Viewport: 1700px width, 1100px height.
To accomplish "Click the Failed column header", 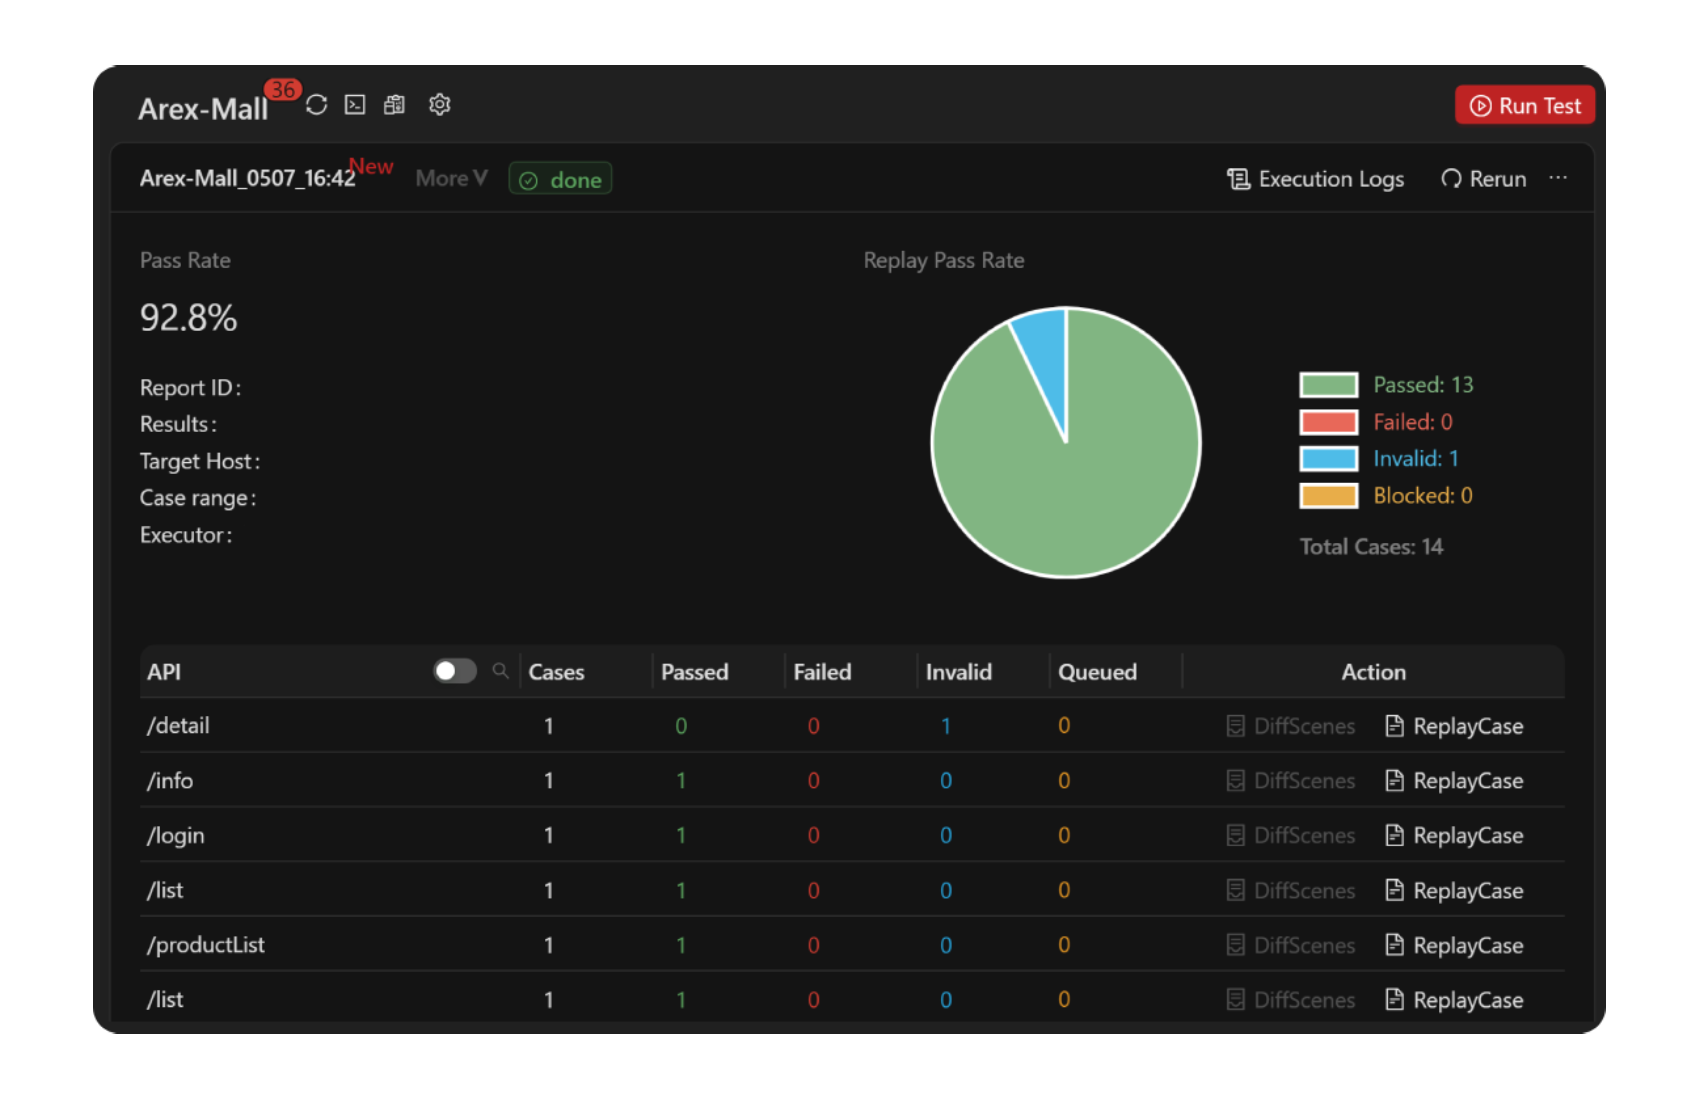I will click(x=822, y=672).
